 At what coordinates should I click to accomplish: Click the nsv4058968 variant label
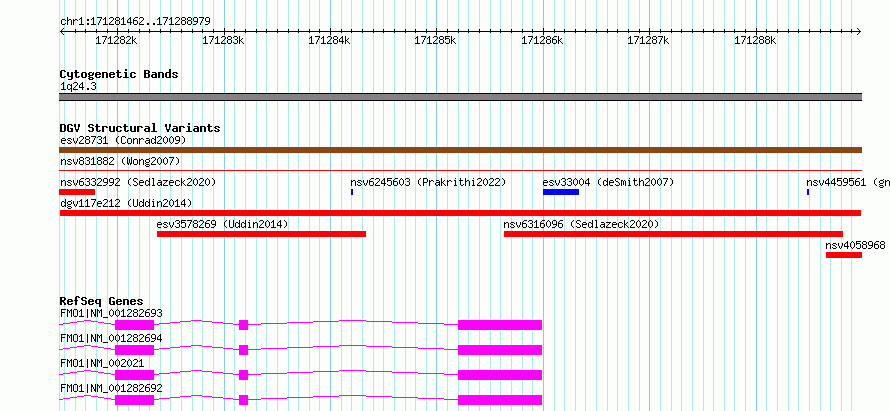(x=855, y=245)
